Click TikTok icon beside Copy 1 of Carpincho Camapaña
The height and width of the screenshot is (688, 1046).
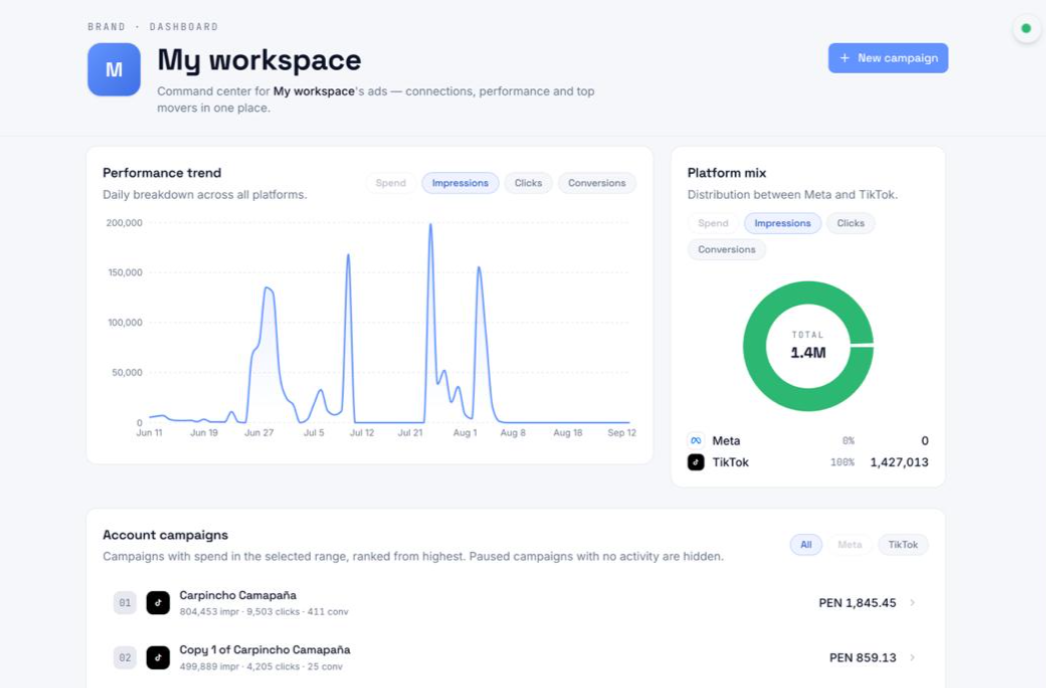point(158,657)
